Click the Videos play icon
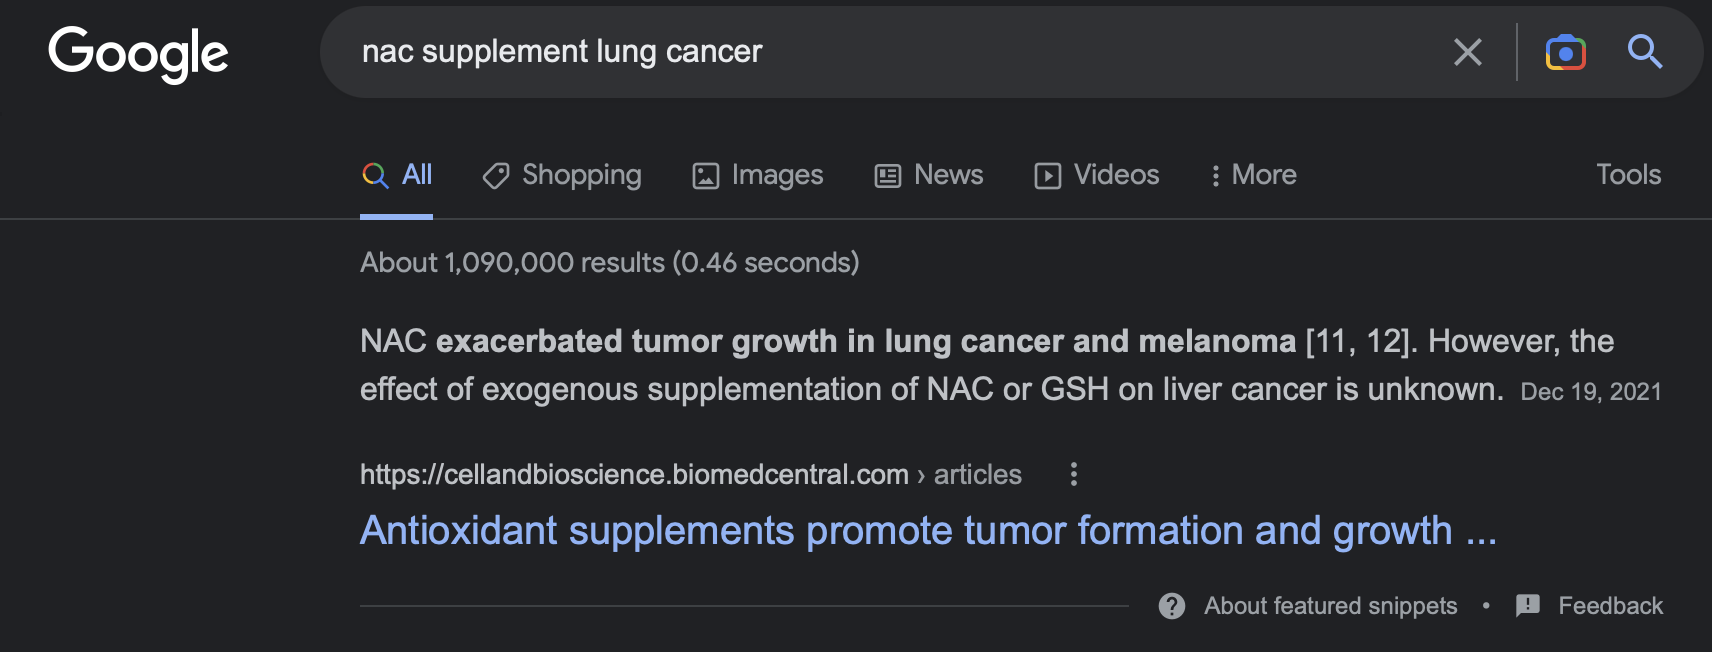Screen dimensions: 1712x652 (x=1048, y=176)
